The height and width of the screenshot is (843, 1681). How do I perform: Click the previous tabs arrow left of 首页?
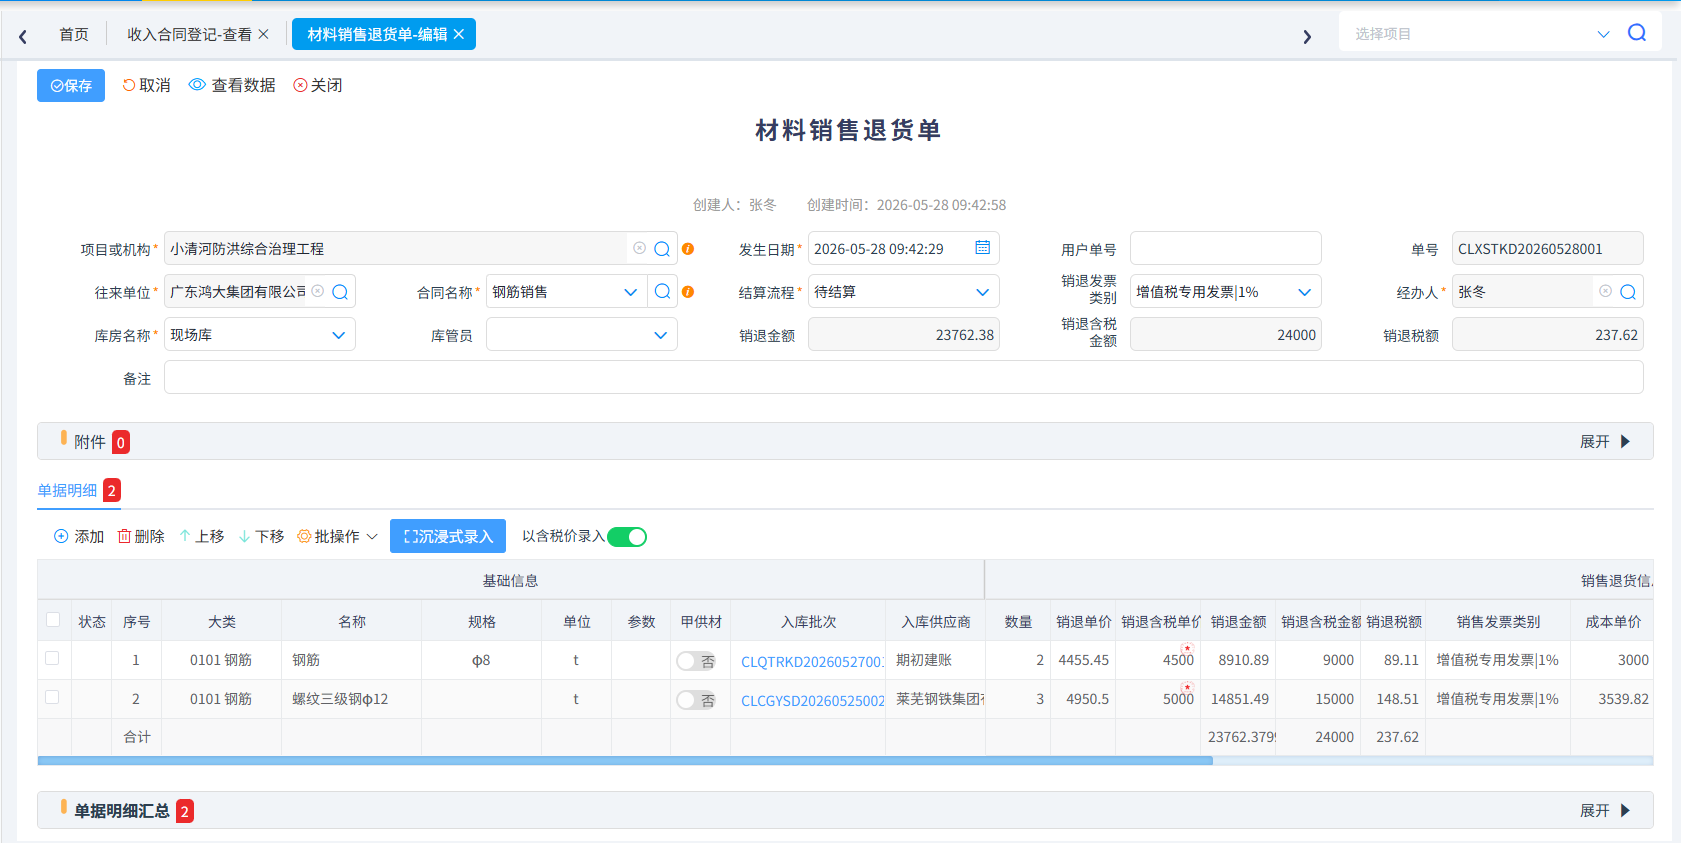point(23,36)
